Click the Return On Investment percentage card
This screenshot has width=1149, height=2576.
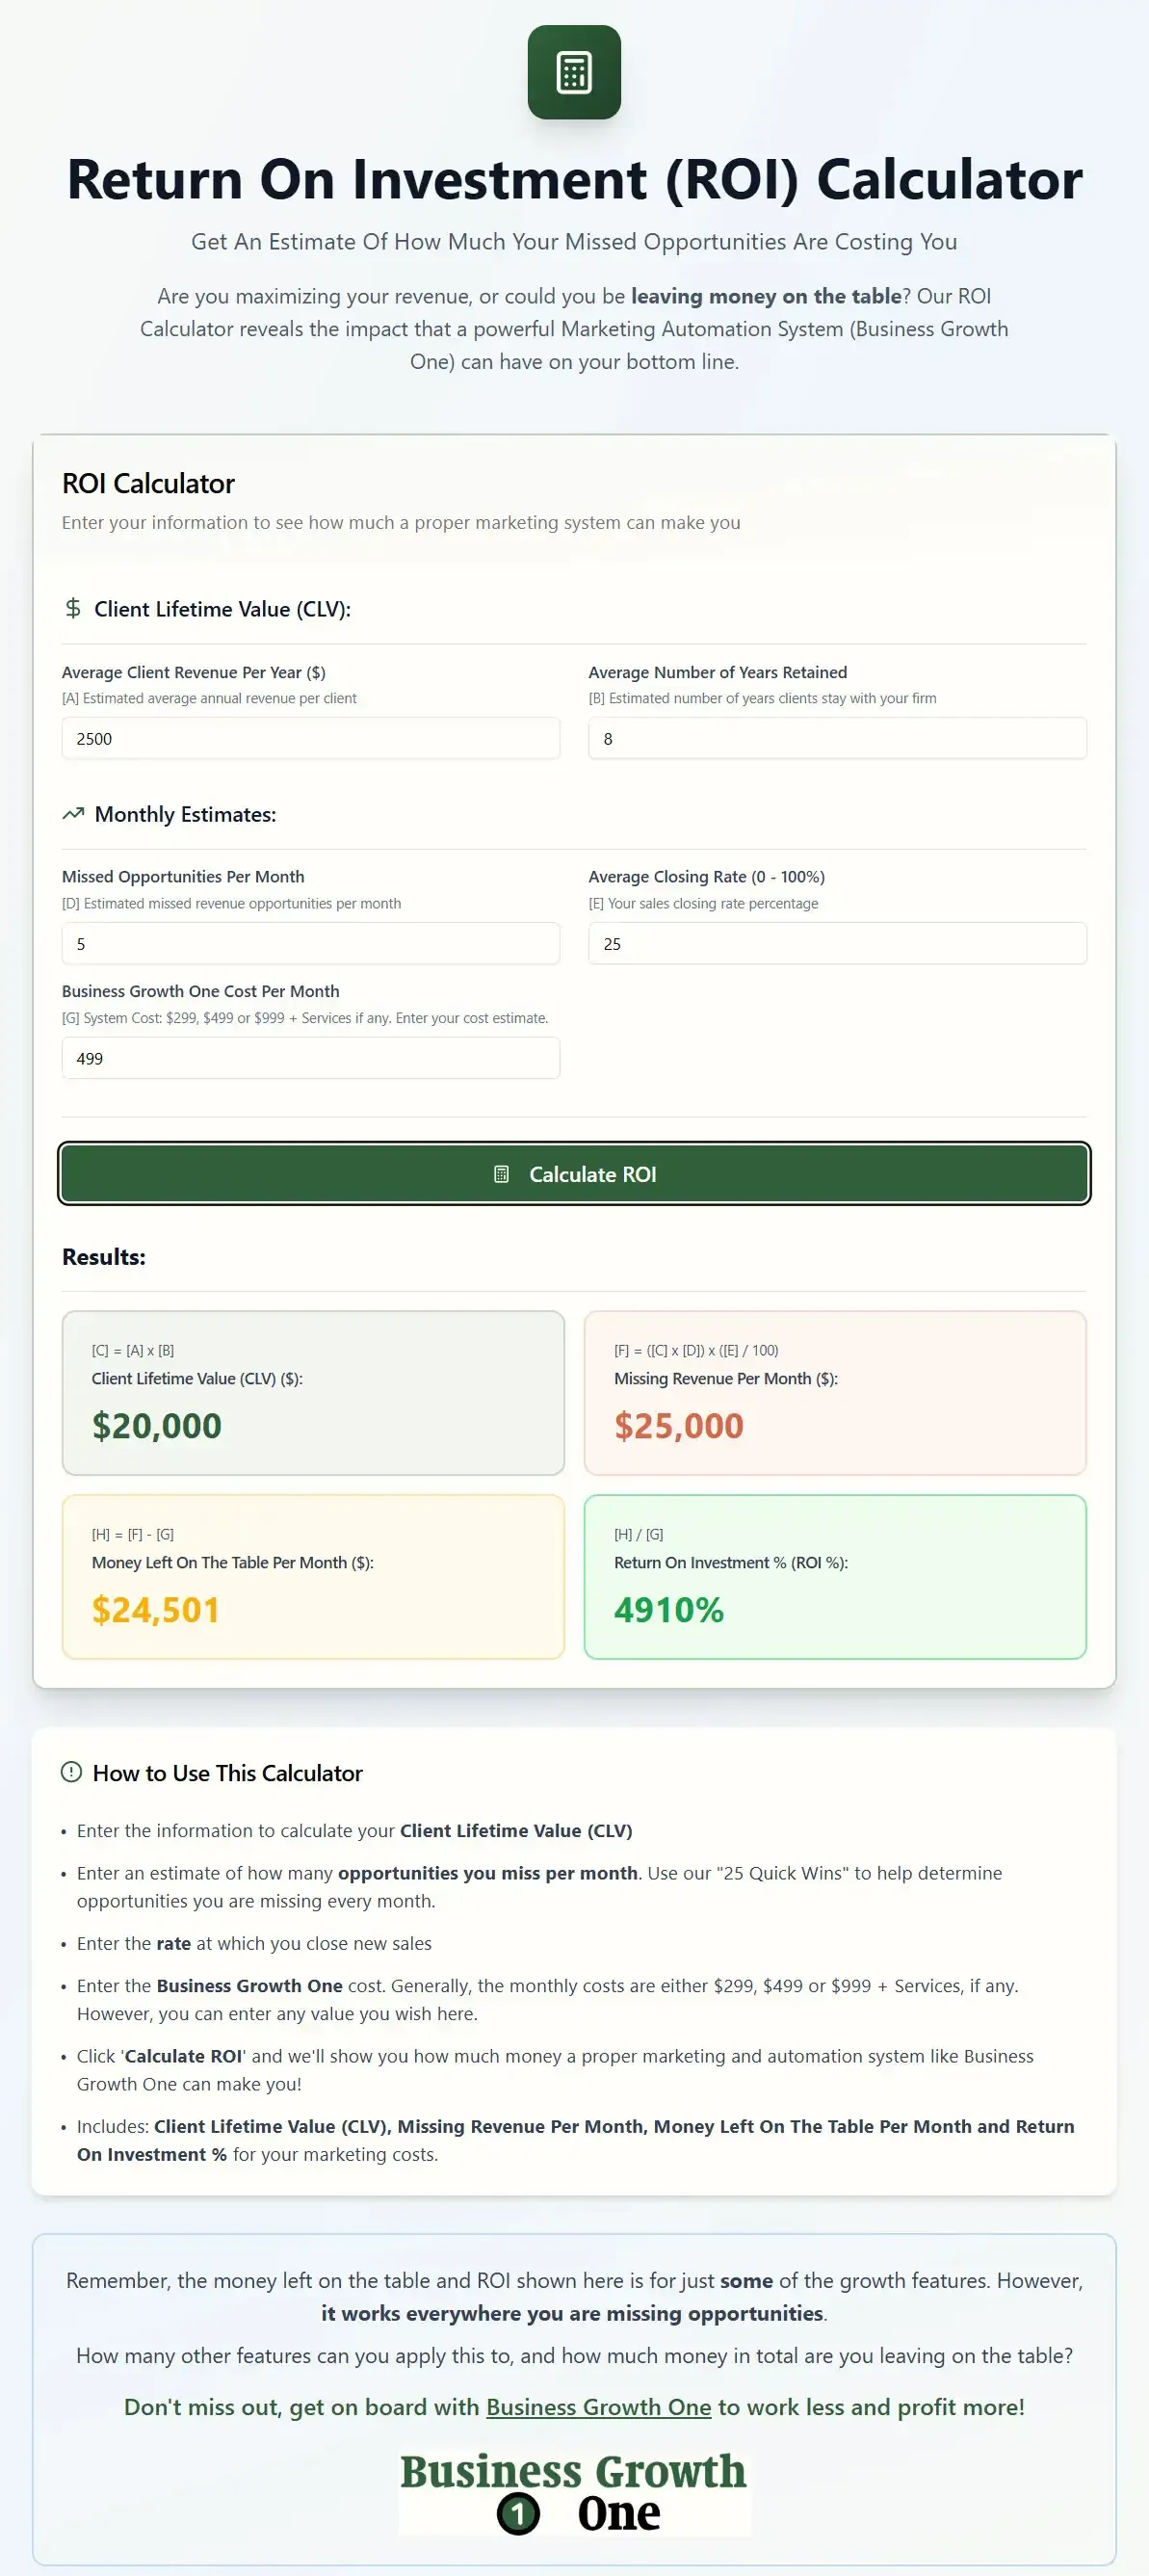click(x=836, y=1577)
